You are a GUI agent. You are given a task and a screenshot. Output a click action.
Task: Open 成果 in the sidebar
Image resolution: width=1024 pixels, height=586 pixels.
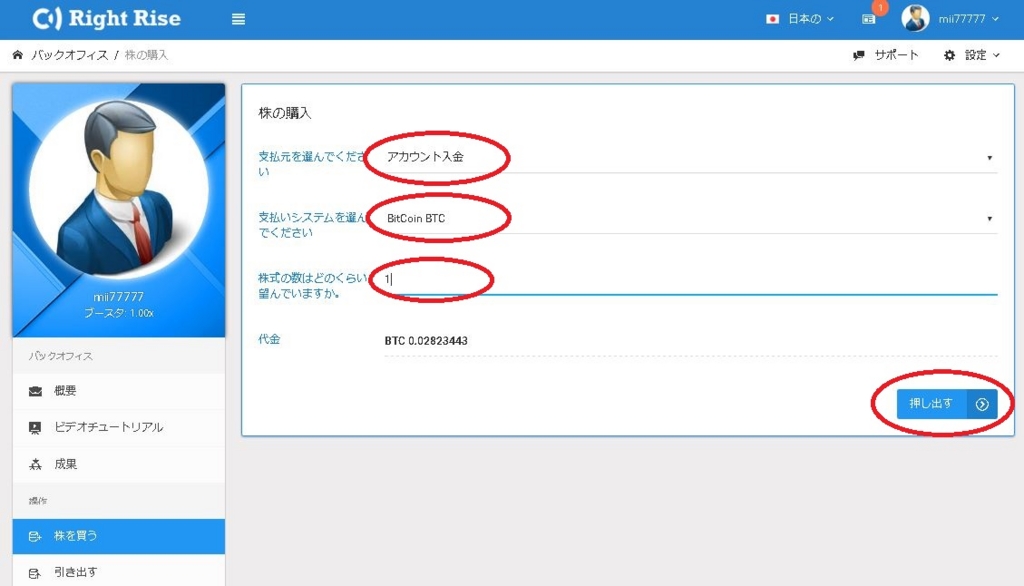pos(119,464)
